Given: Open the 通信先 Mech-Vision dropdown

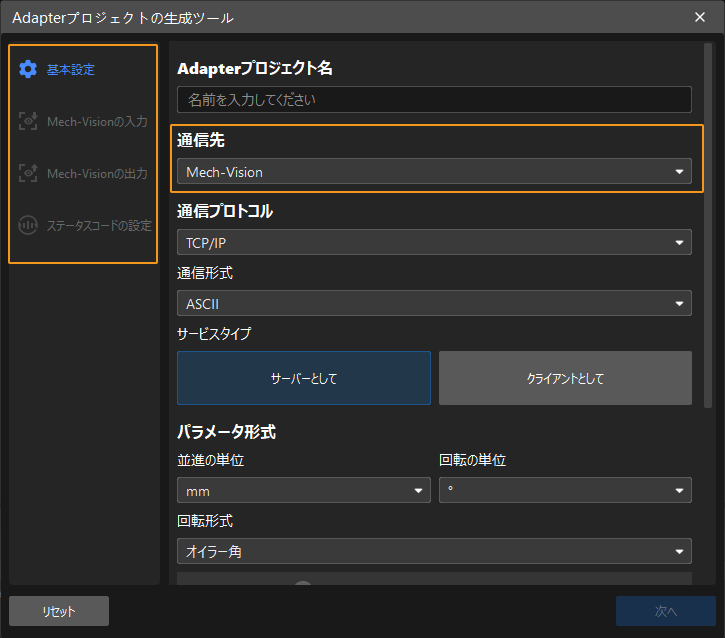Looking at the screenshot, I should pos(434,172).
